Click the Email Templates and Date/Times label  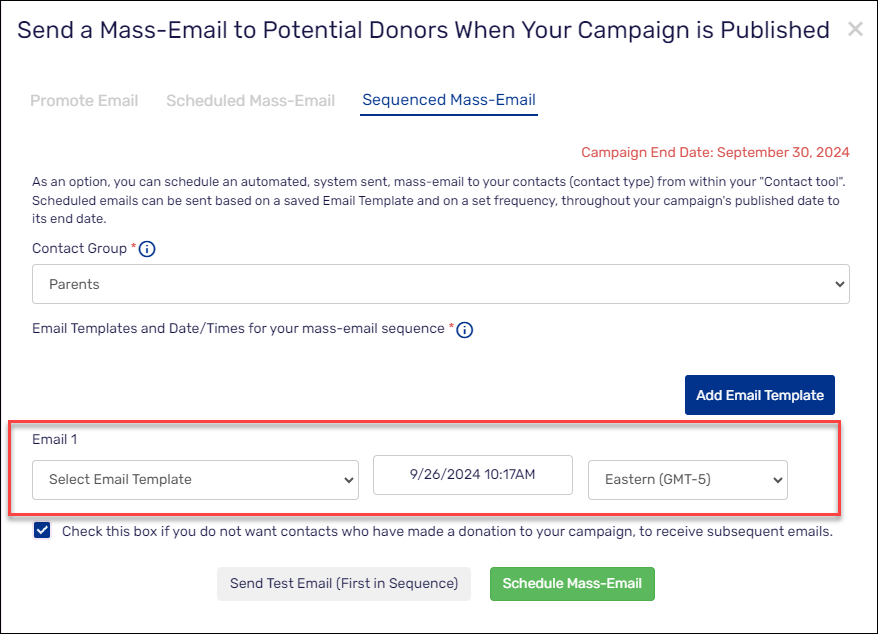click(x=238, y=329)
